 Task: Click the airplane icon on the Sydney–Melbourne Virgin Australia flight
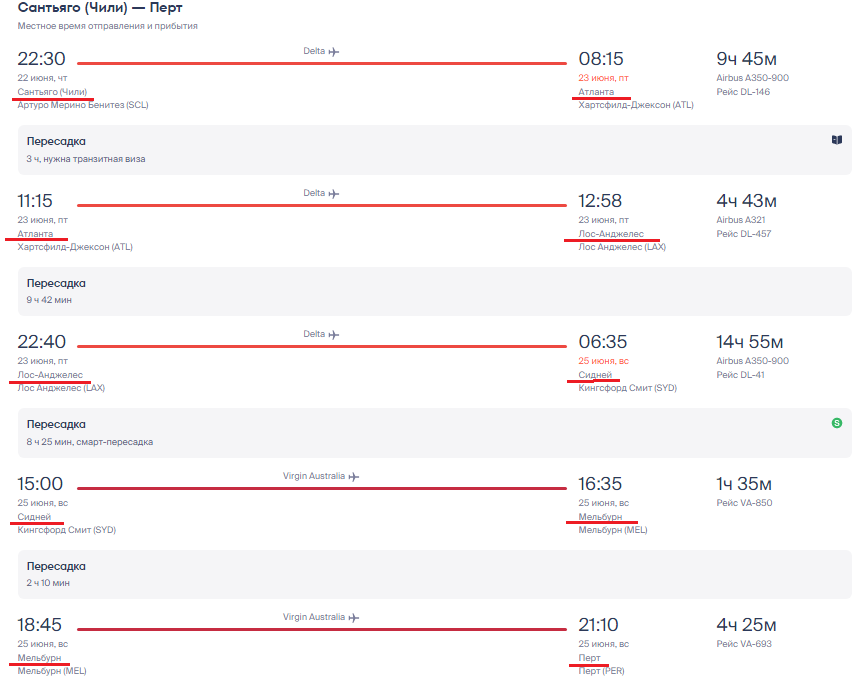click(x=353, y=476)
